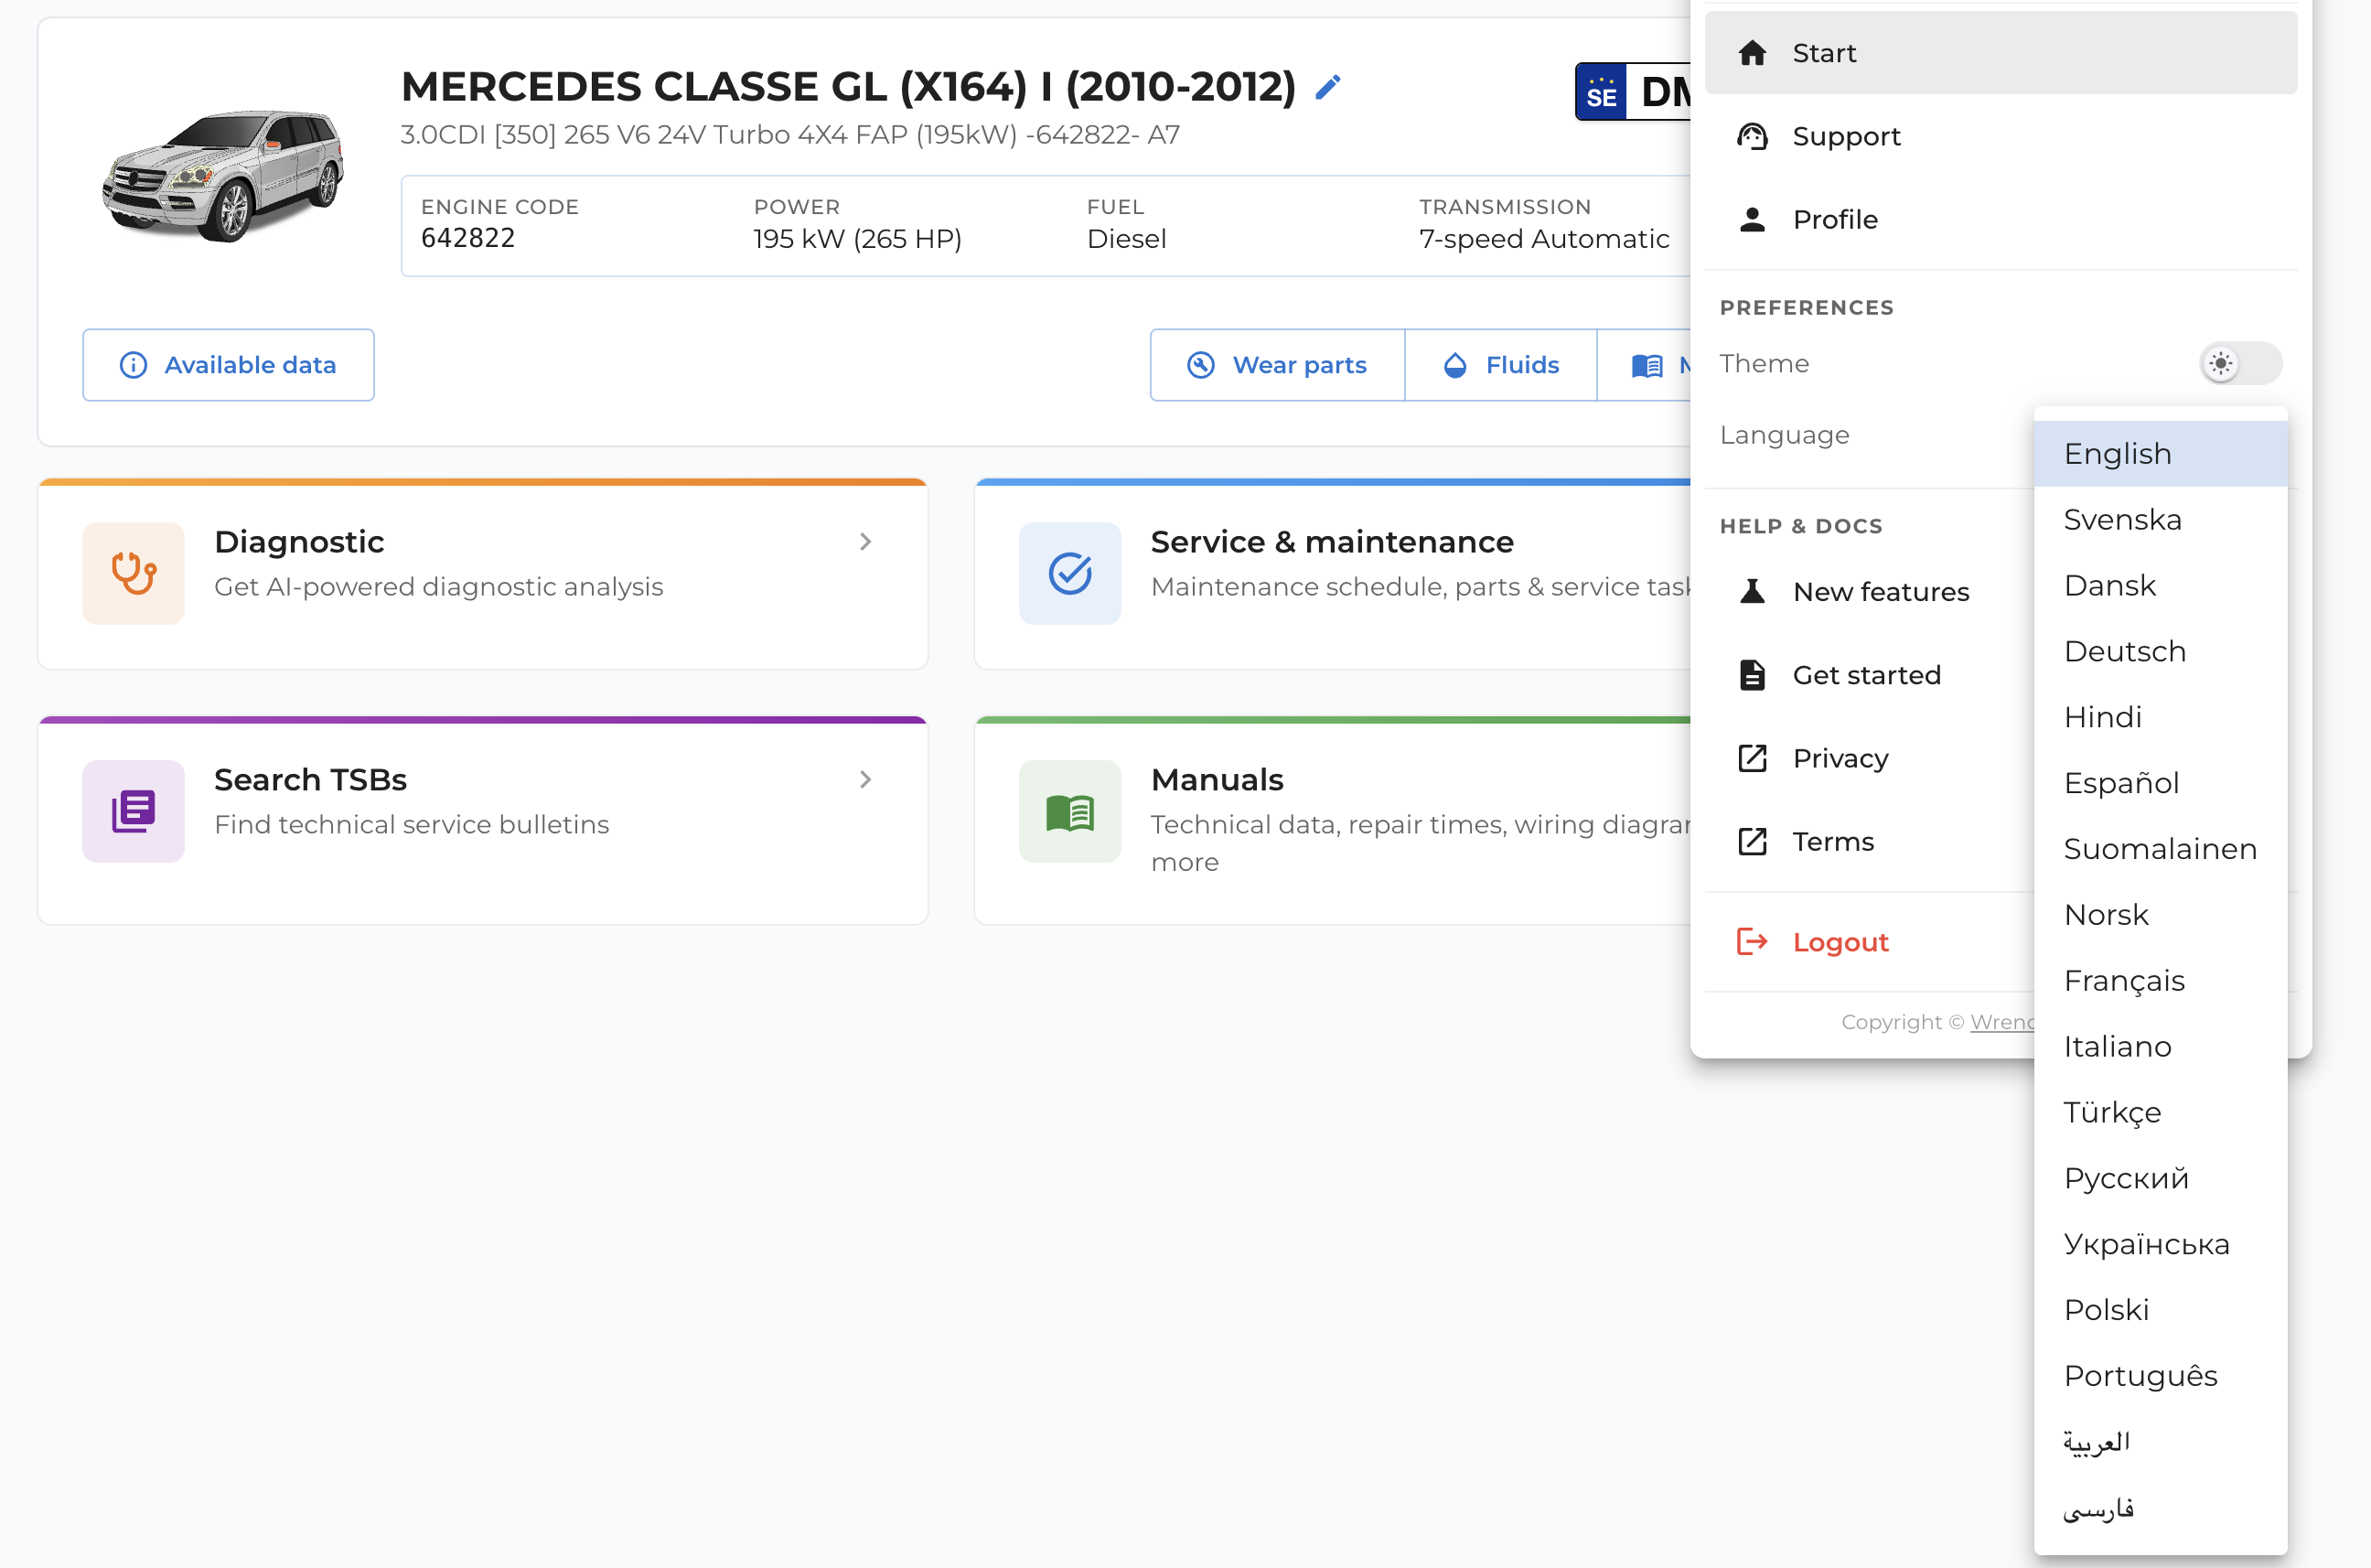Select Hindi in the language list
This screenshot has height=1568, width=2371.
coord(2160,717)
